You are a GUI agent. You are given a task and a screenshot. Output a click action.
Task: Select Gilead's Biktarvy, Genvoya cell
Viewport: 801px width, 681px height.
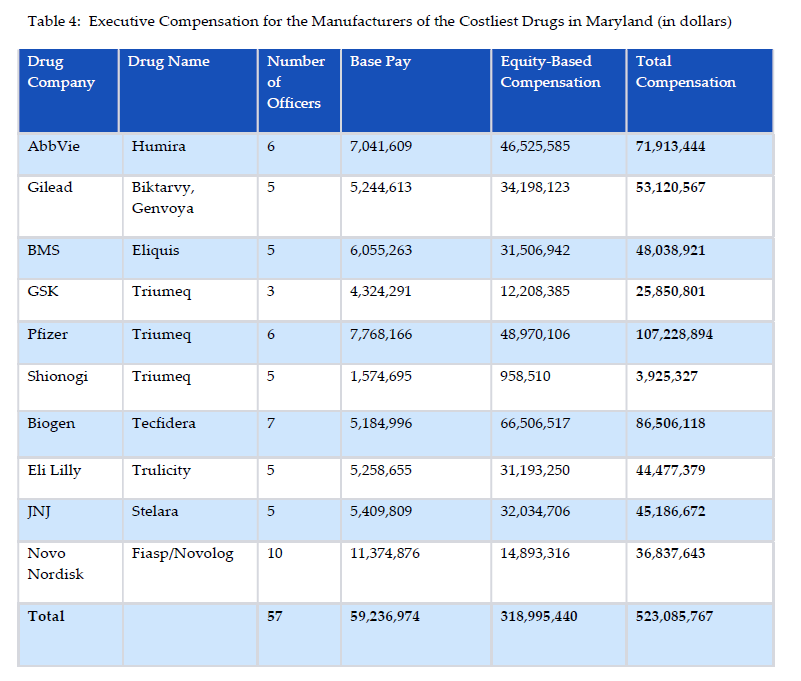pyautogui.click(x=162, y=198)
